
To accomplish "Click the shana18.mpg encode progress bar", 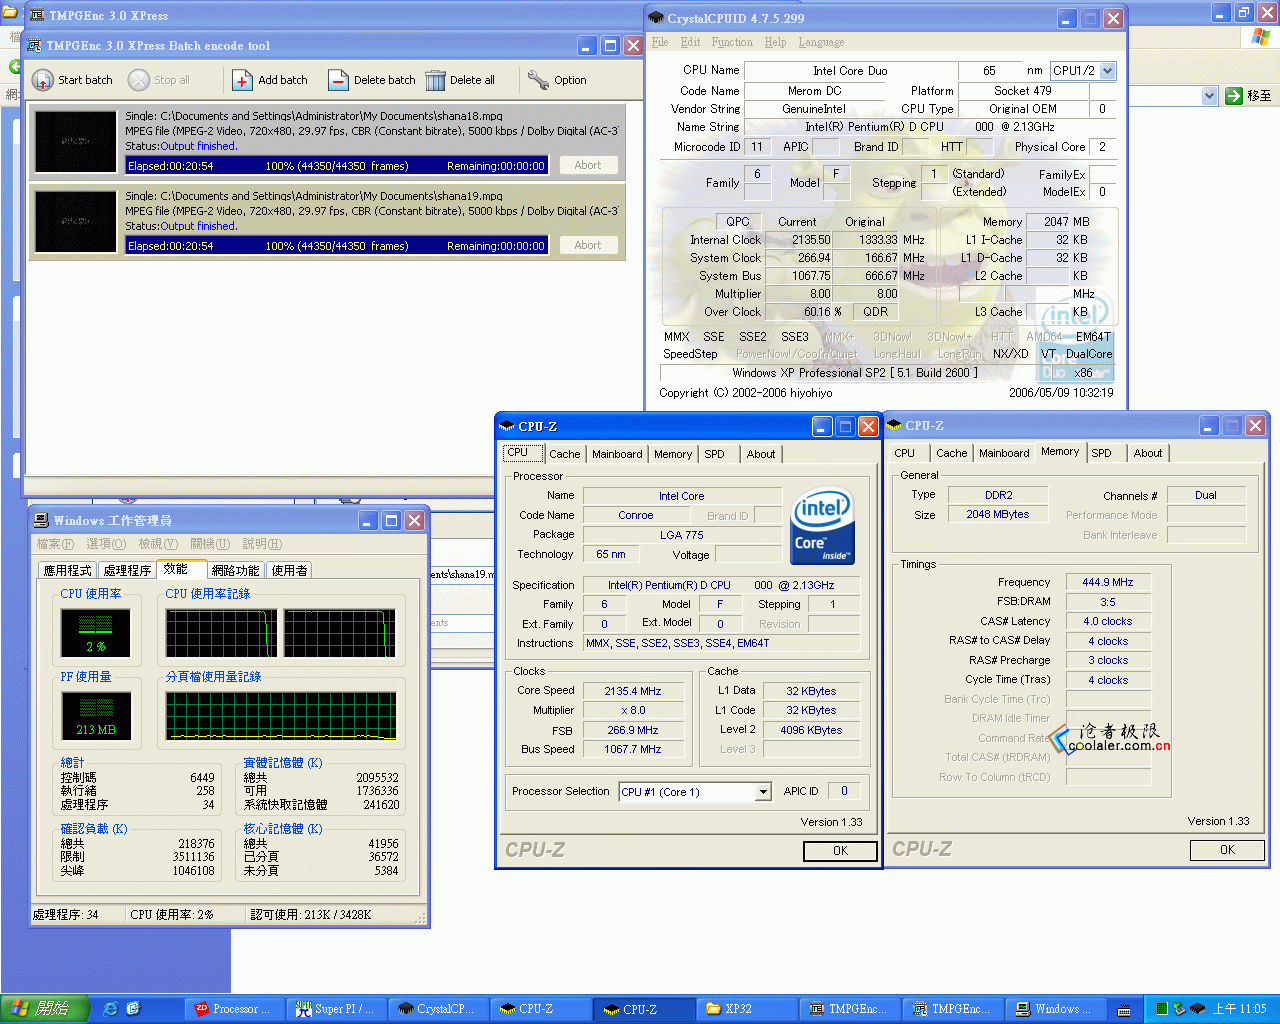I will pos(337,165).
